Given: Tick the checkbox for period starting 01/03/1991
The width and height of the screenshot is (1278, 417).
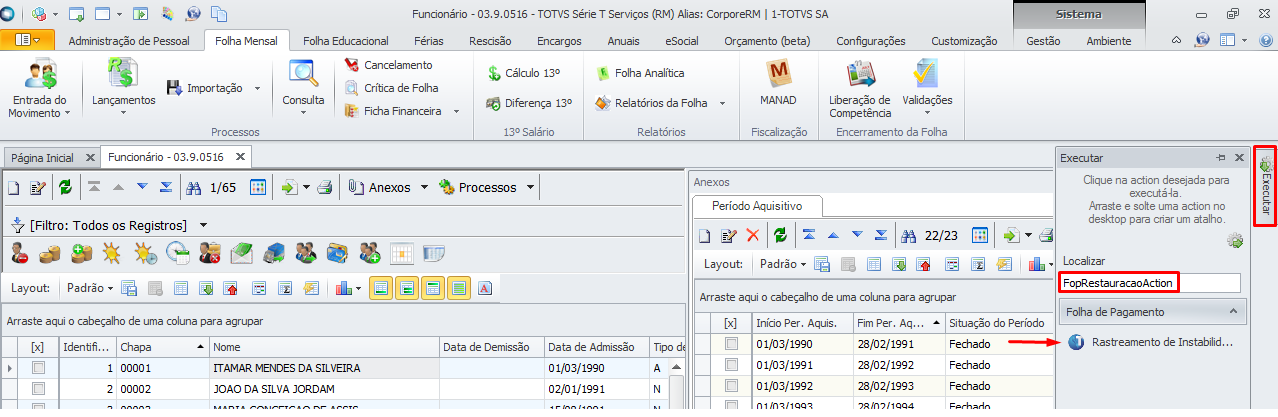Looking at the screenshot, I should (x=731, y=364).
